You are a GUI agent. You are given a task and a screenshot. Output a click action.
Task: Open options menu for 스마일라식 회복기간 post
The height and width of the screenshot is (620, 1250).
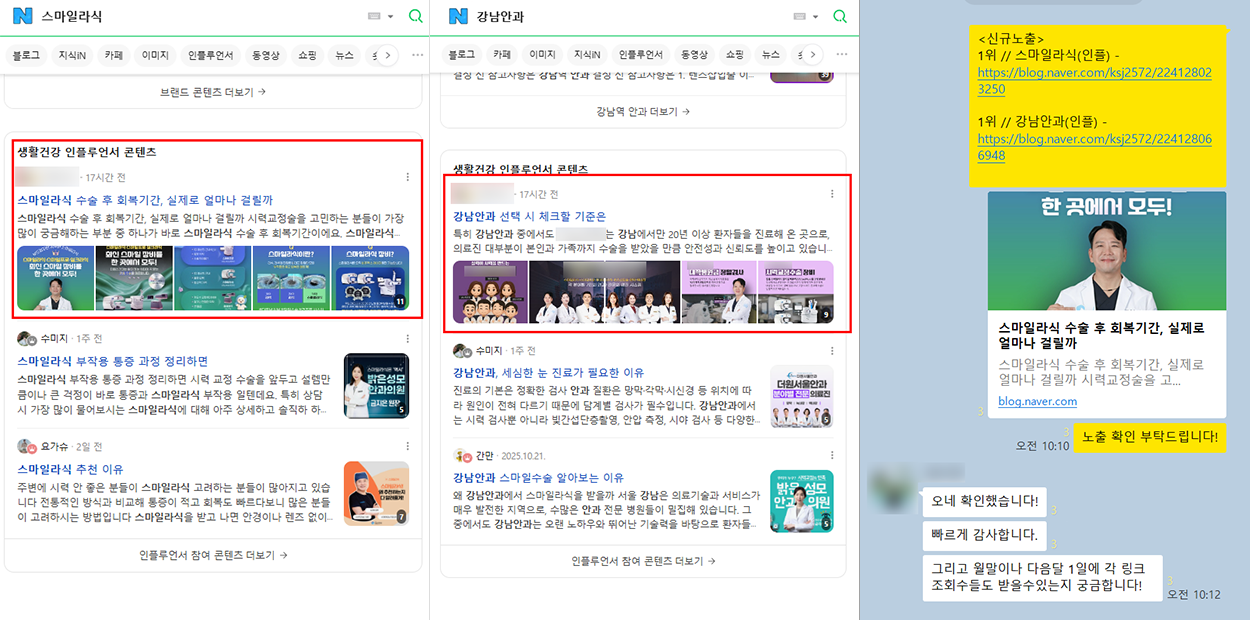tap(407, 177)
